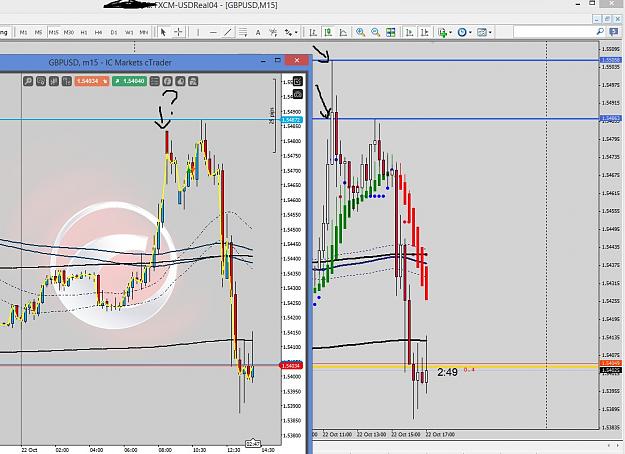This screenshot has height=454, width=625.
Task: Switch MT4 chart to candlesticks
Action: coord(328,32)
